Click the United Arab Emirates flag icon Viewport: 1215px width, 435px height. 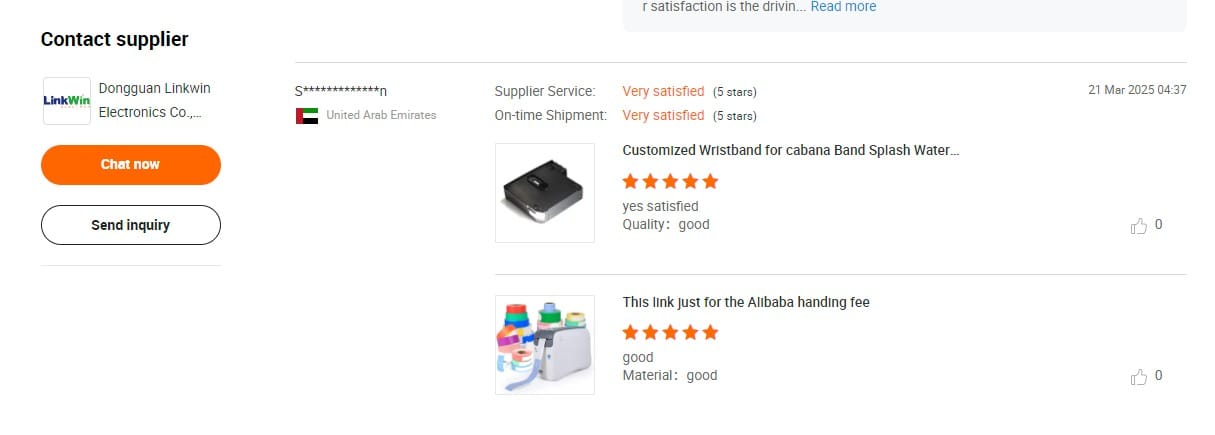(x=307, y=115)
